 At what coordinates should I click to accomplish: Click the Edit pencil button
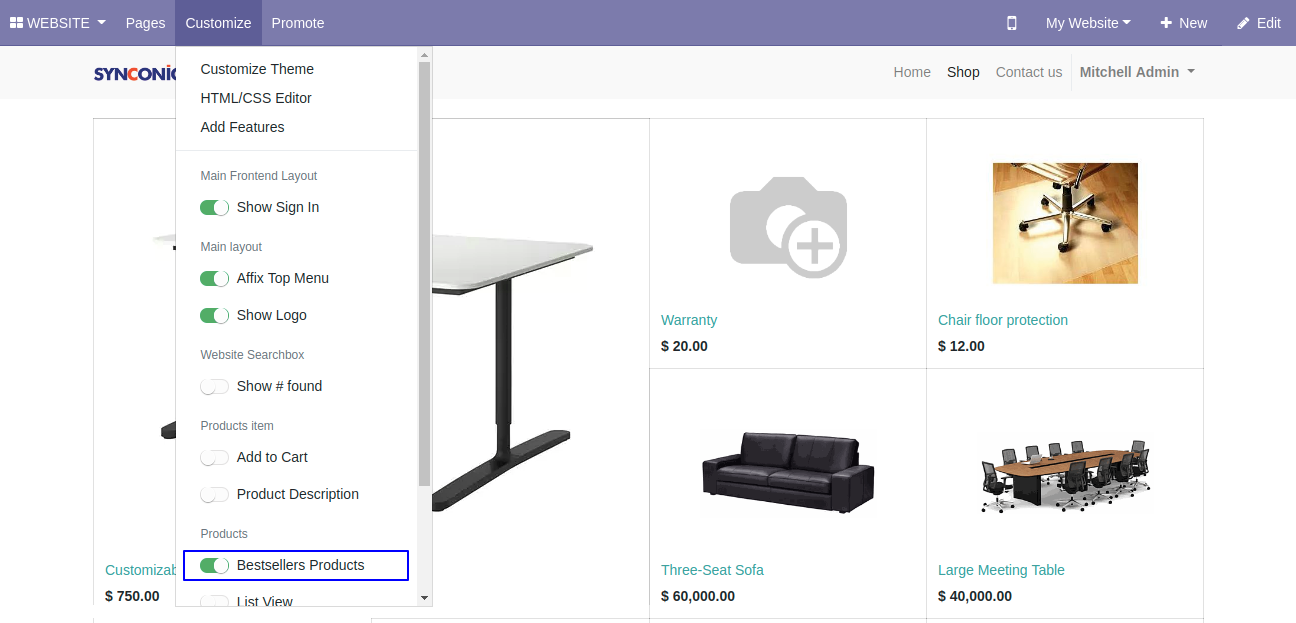(x=1258, y=23)
